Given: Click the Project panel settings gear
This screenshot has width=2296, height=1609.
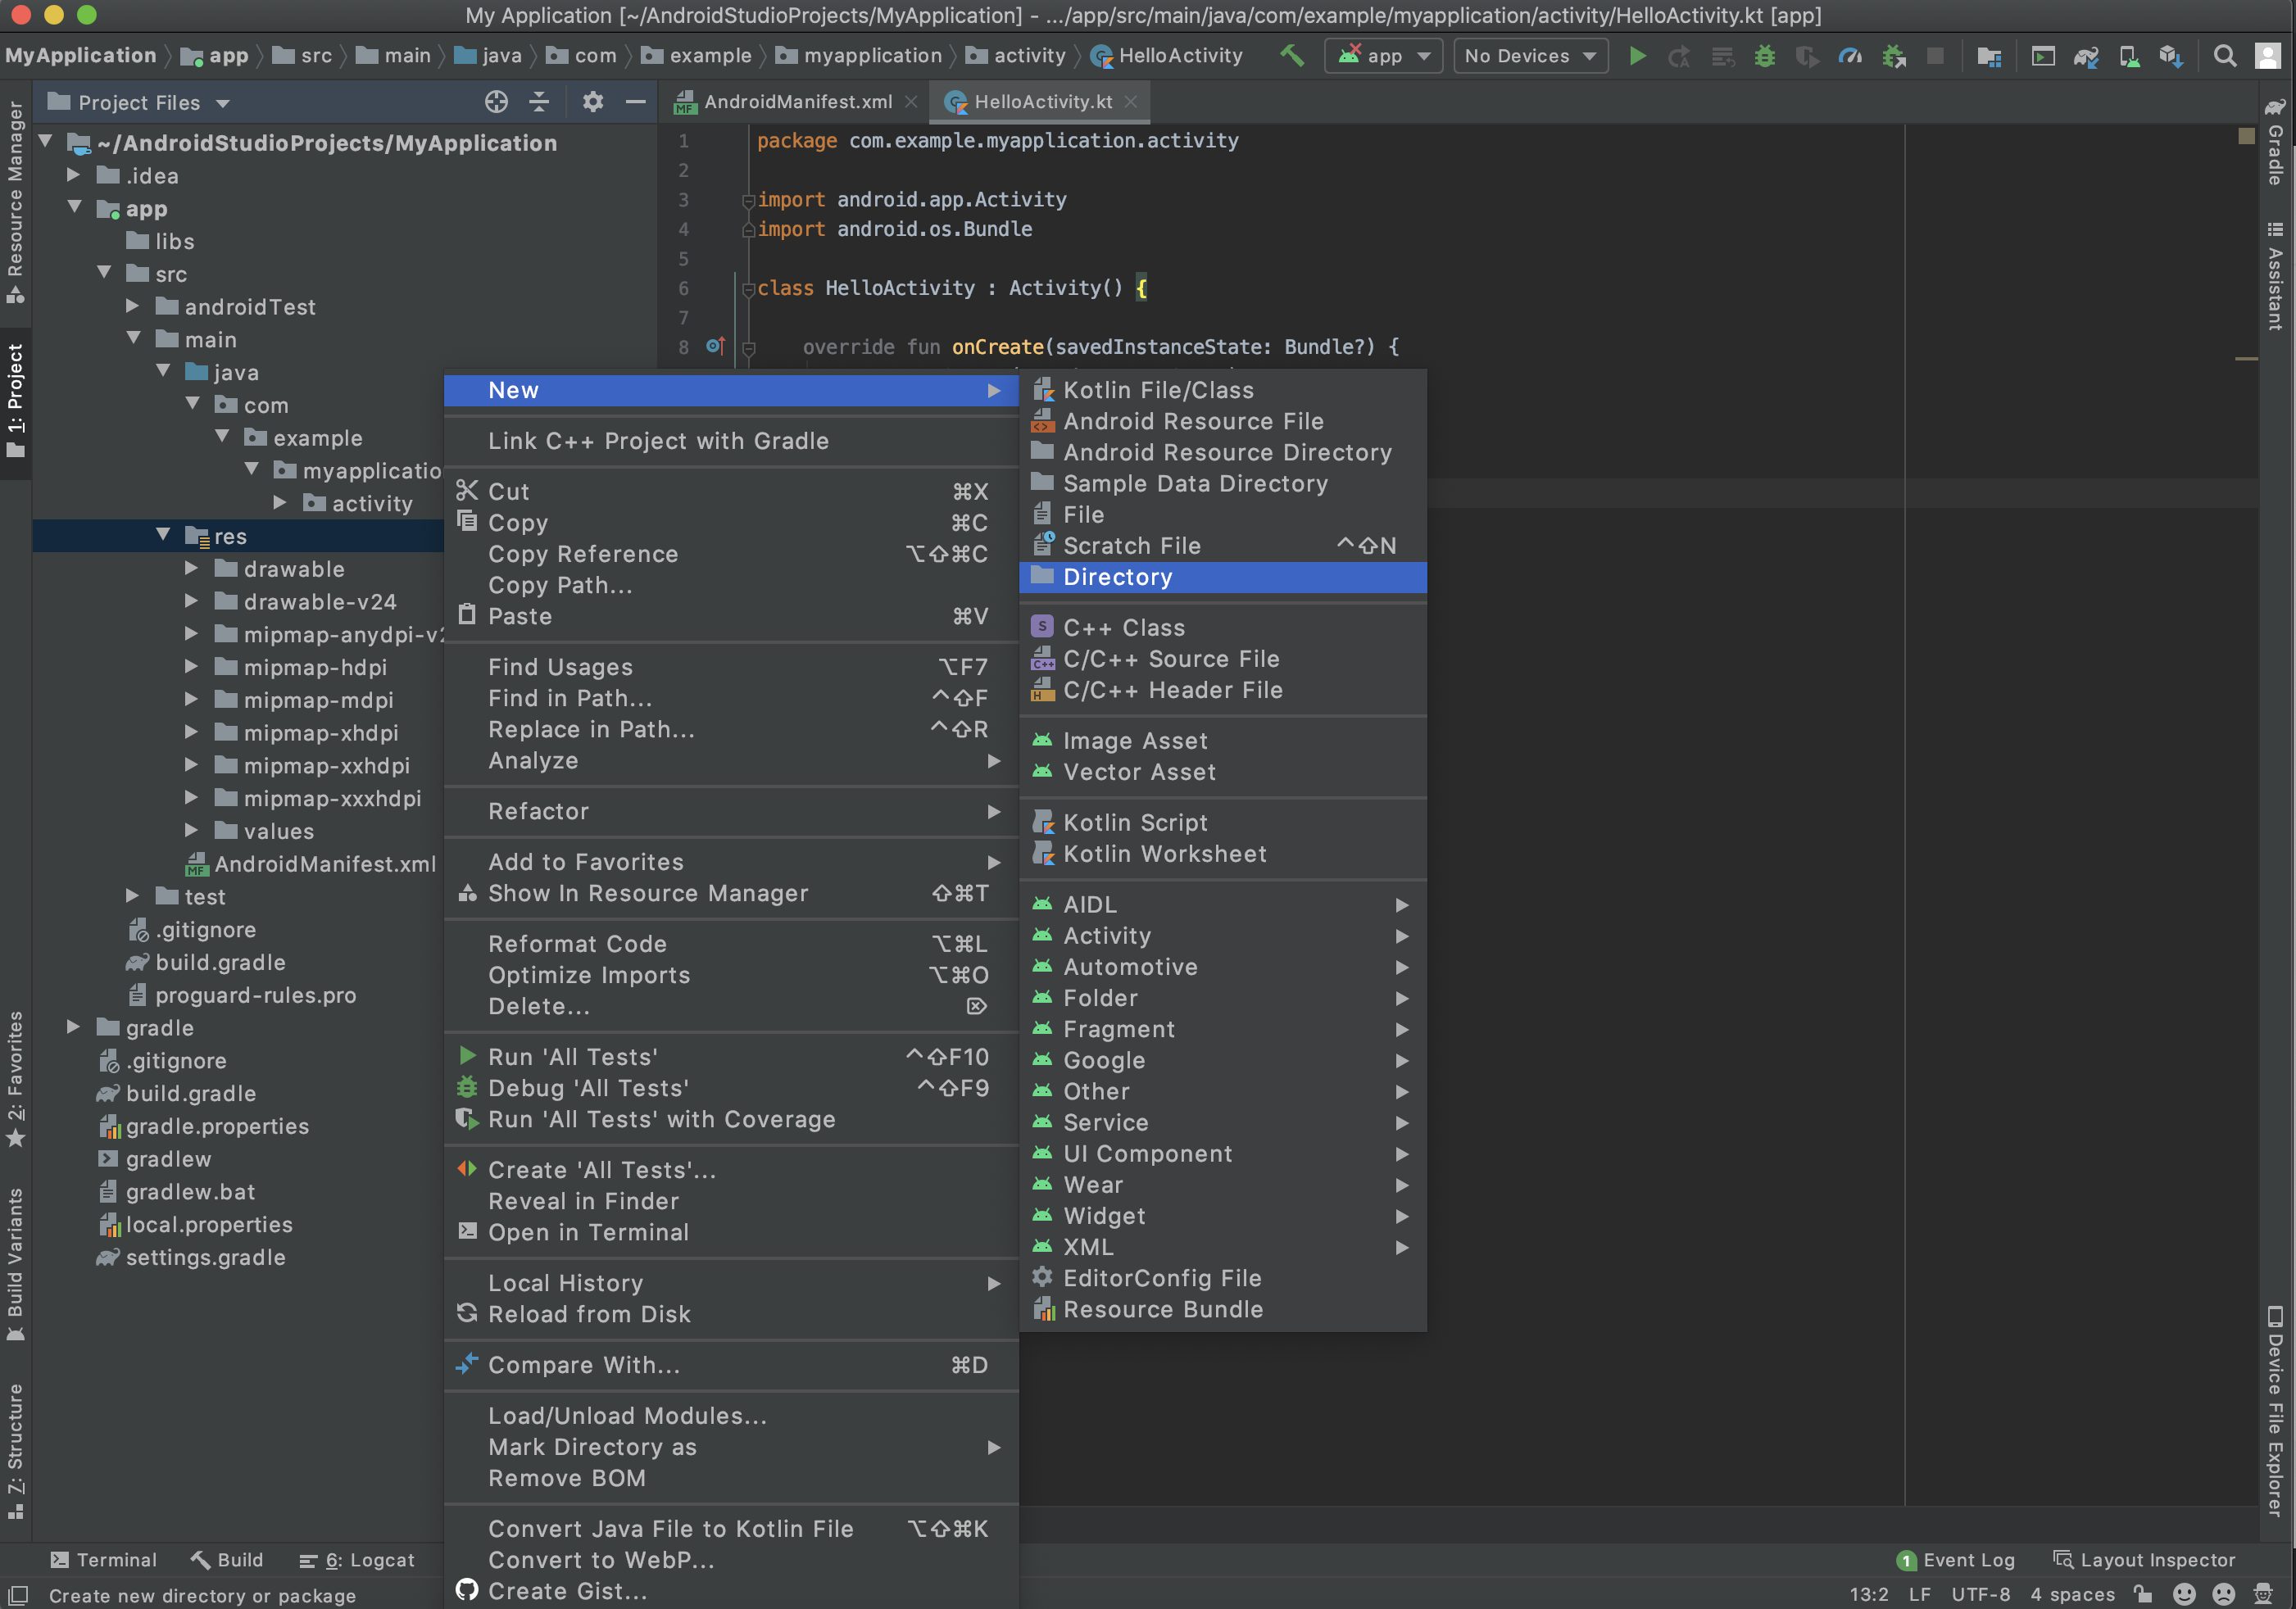Looking at the screenshot, I should pos(592,102).
